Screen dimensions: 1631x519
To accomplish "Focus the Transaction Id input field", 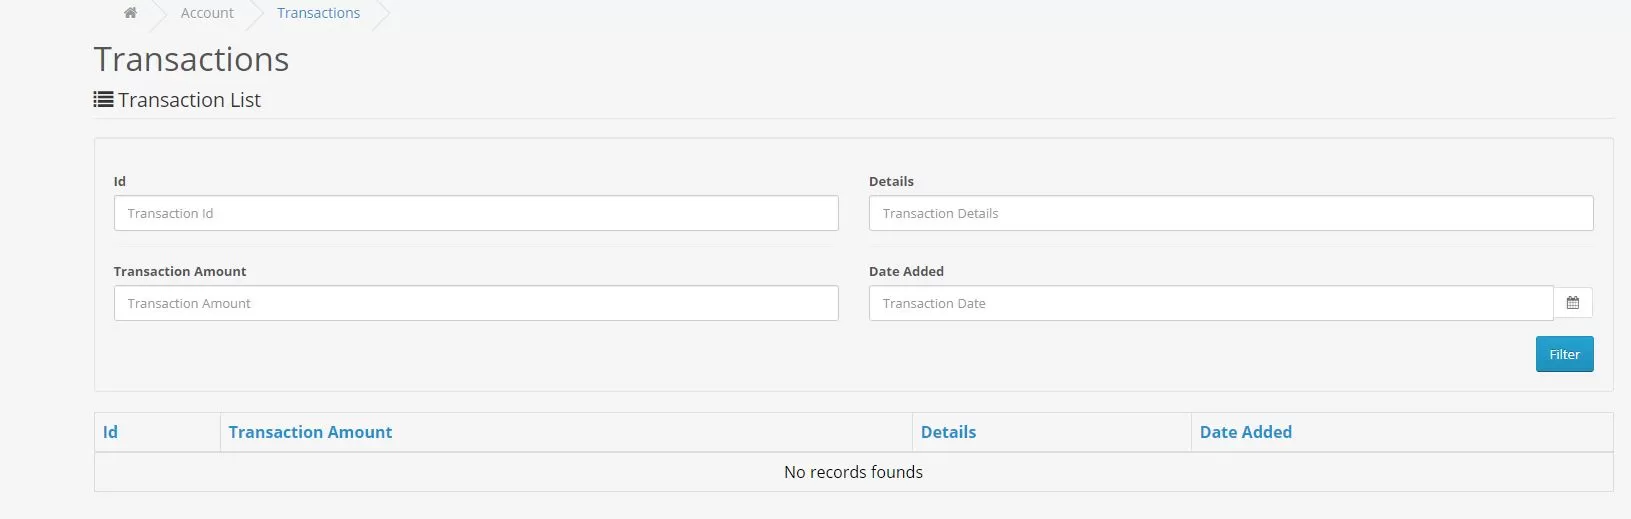I will (x=476, y=213).
